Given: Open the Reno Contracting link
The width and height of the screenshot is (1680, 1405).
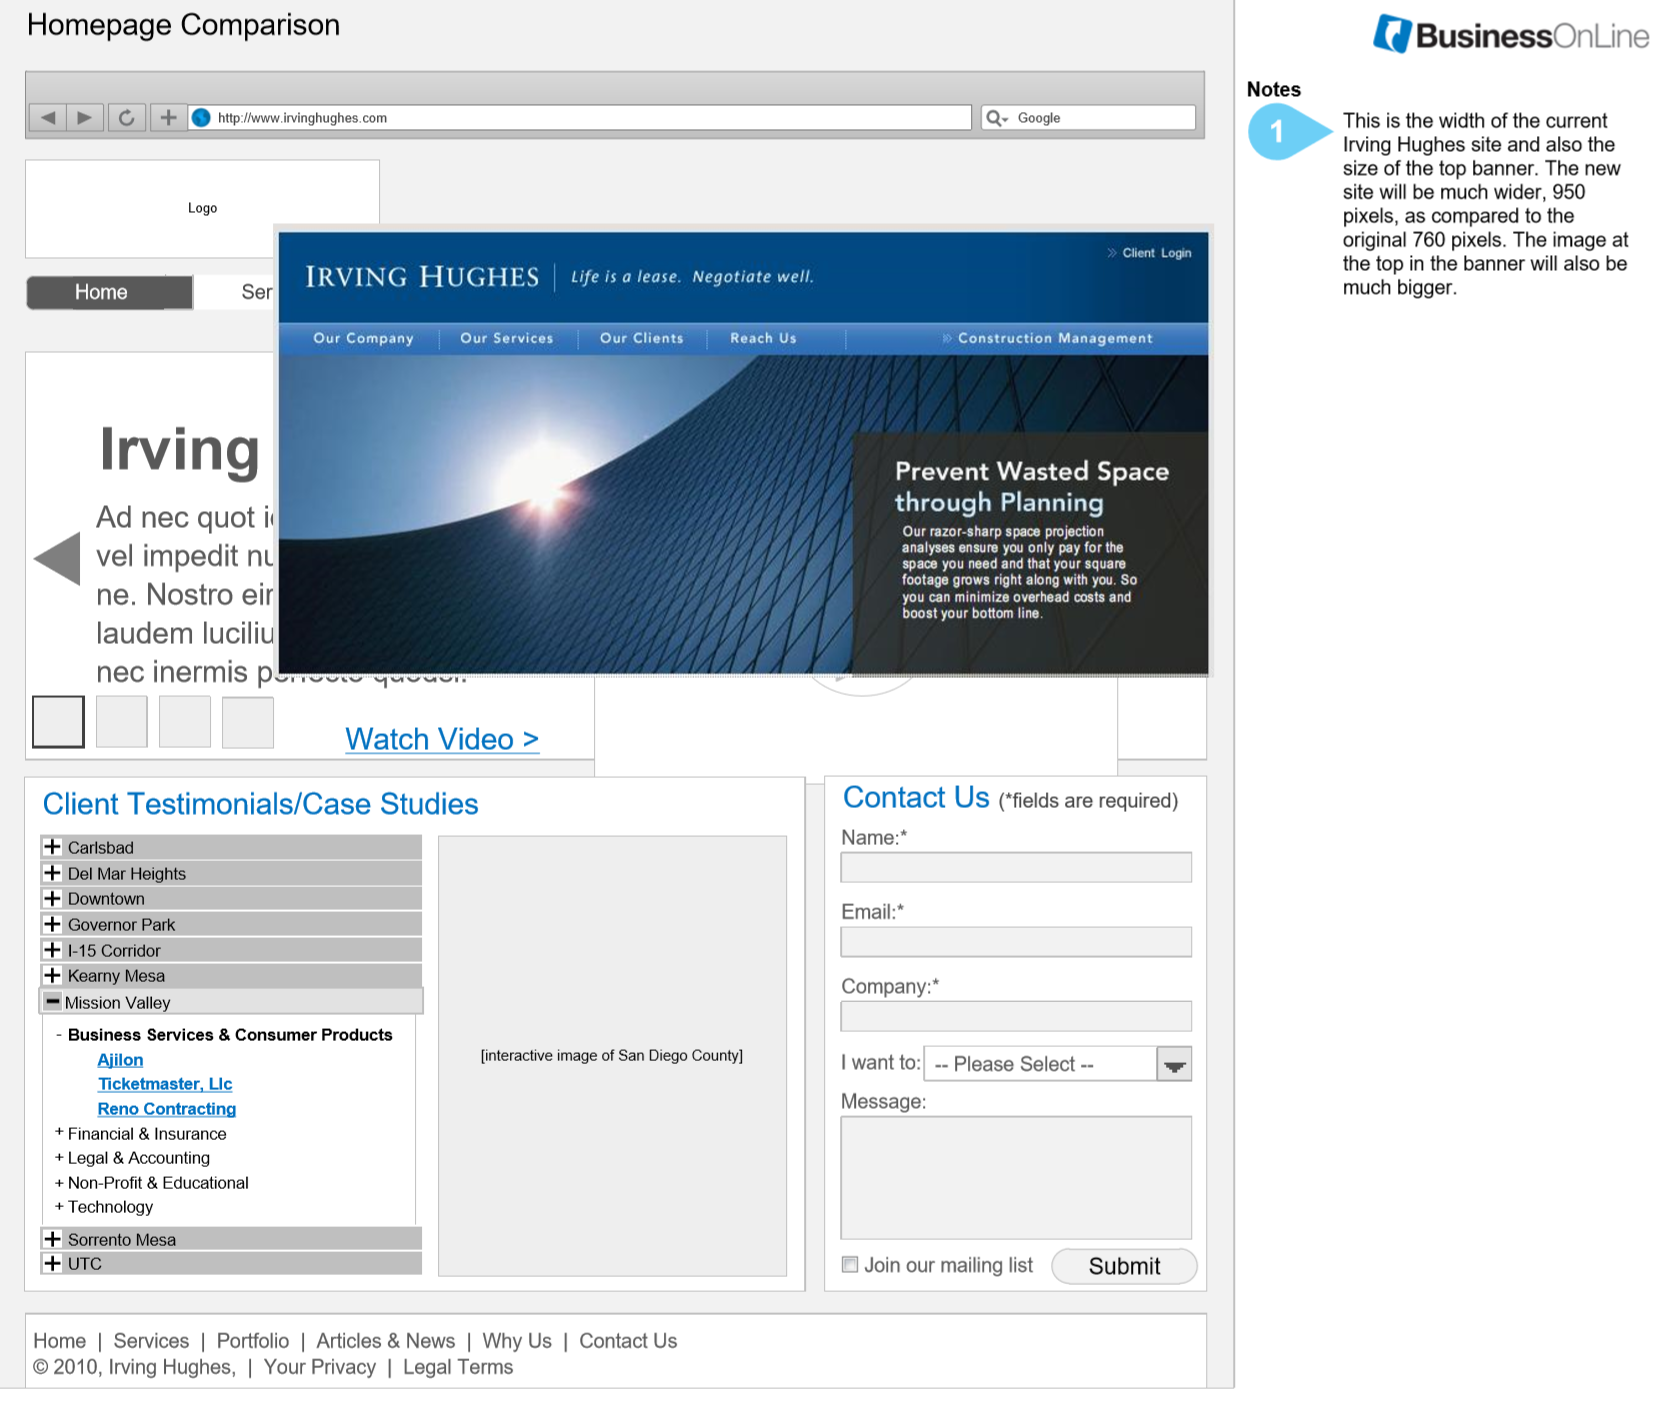Looking at the screenshot, I should pos(167,1109).
